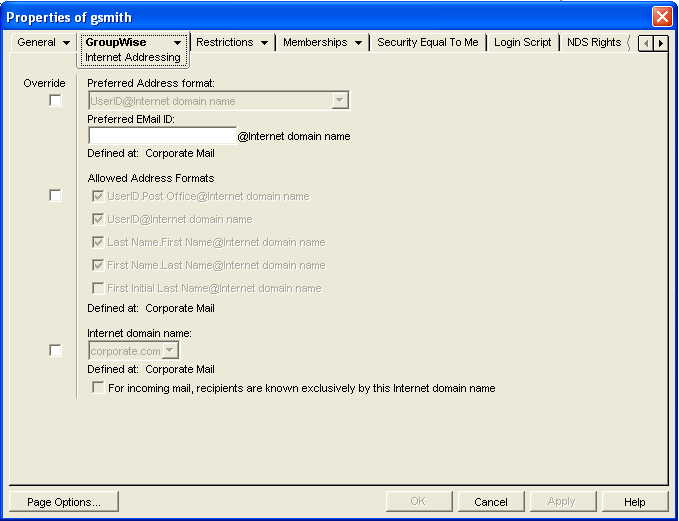679x521 pixels.
Task: Close the Properties of gsmith dialog
Action: [662, 17]
